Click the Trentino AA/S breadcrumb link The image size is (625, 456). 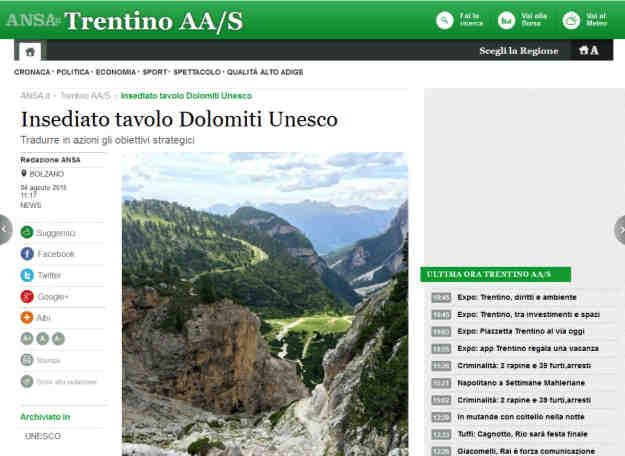(85, 96)
